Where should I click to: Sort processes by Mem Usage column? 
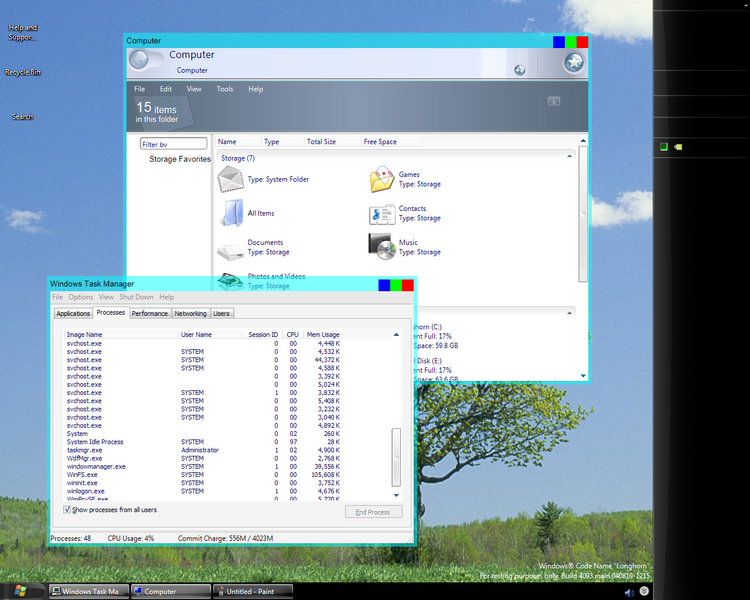point(322,334)
